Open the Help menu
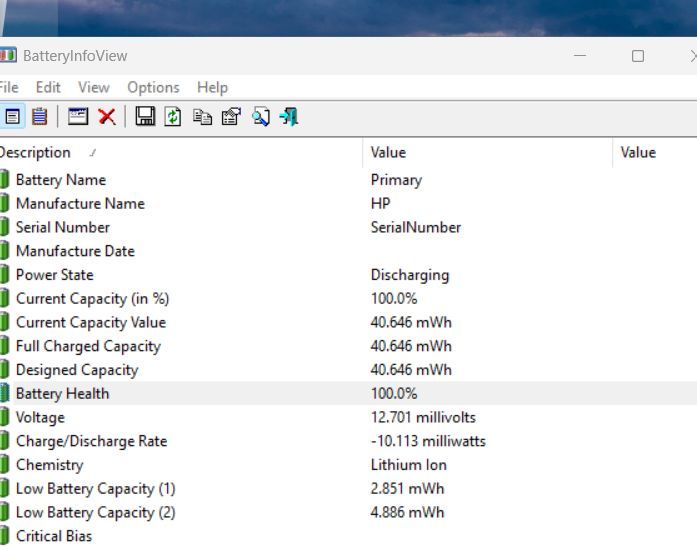The width and height of the screenshot is (697, 548). click(x=212, y=87)
